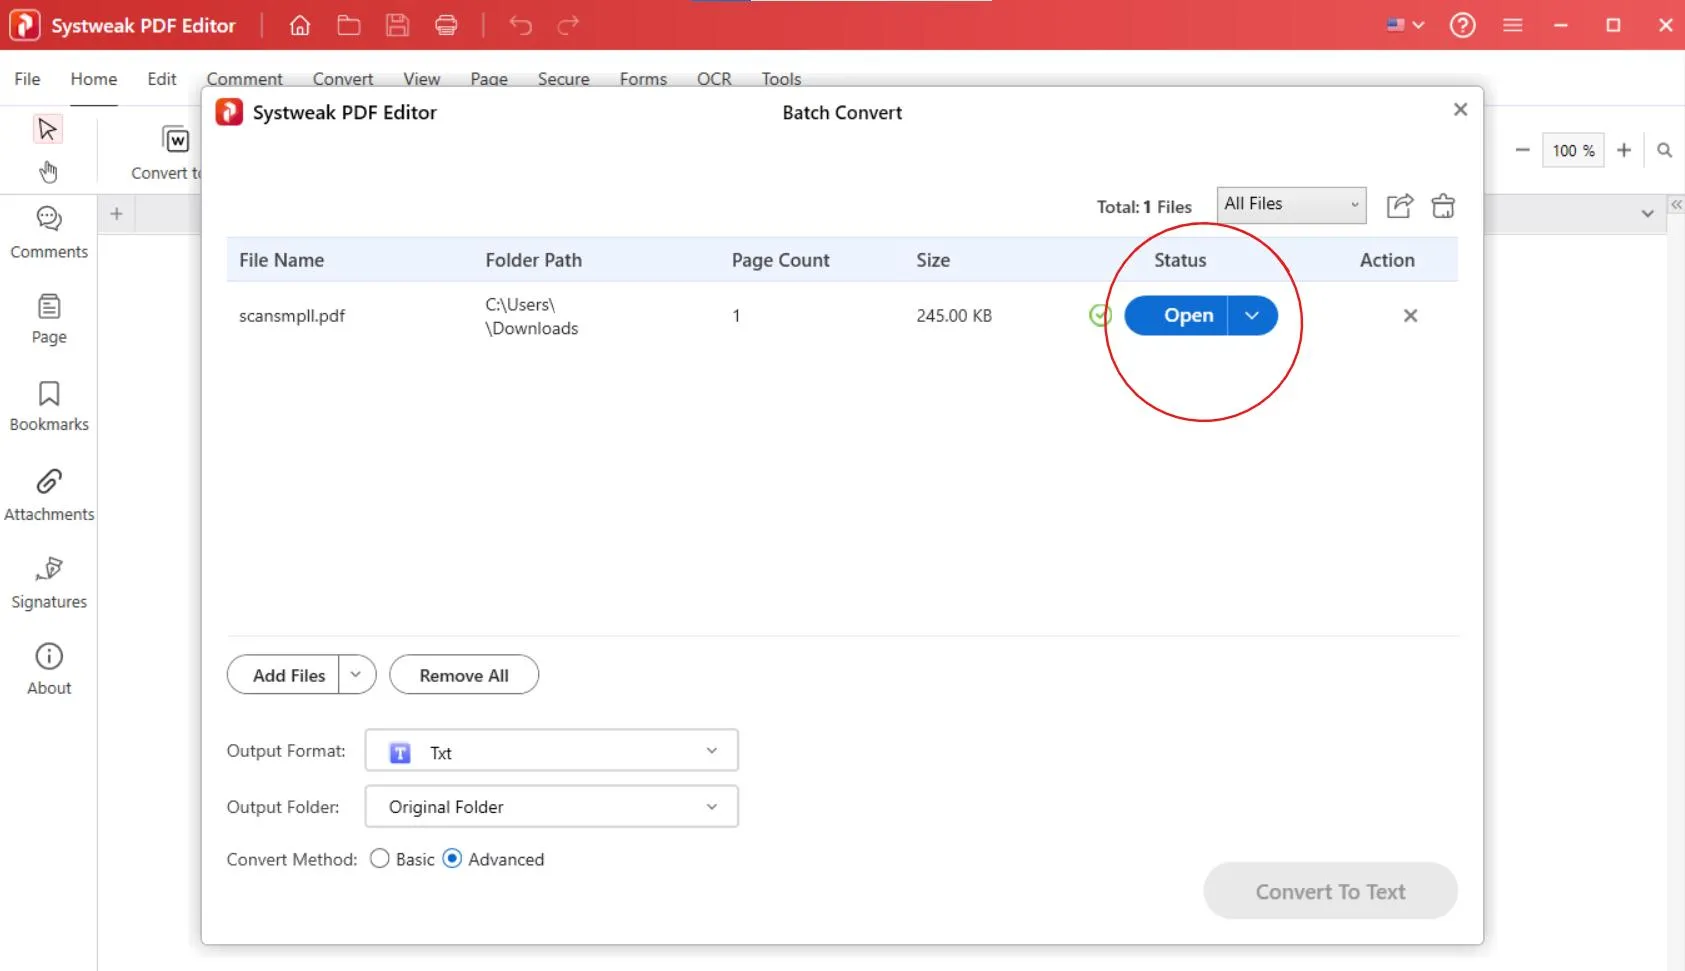The width and height of the screenshot is (1685, 971).
Task: Open the Comments sidebar panel
Action: [49, 232]
